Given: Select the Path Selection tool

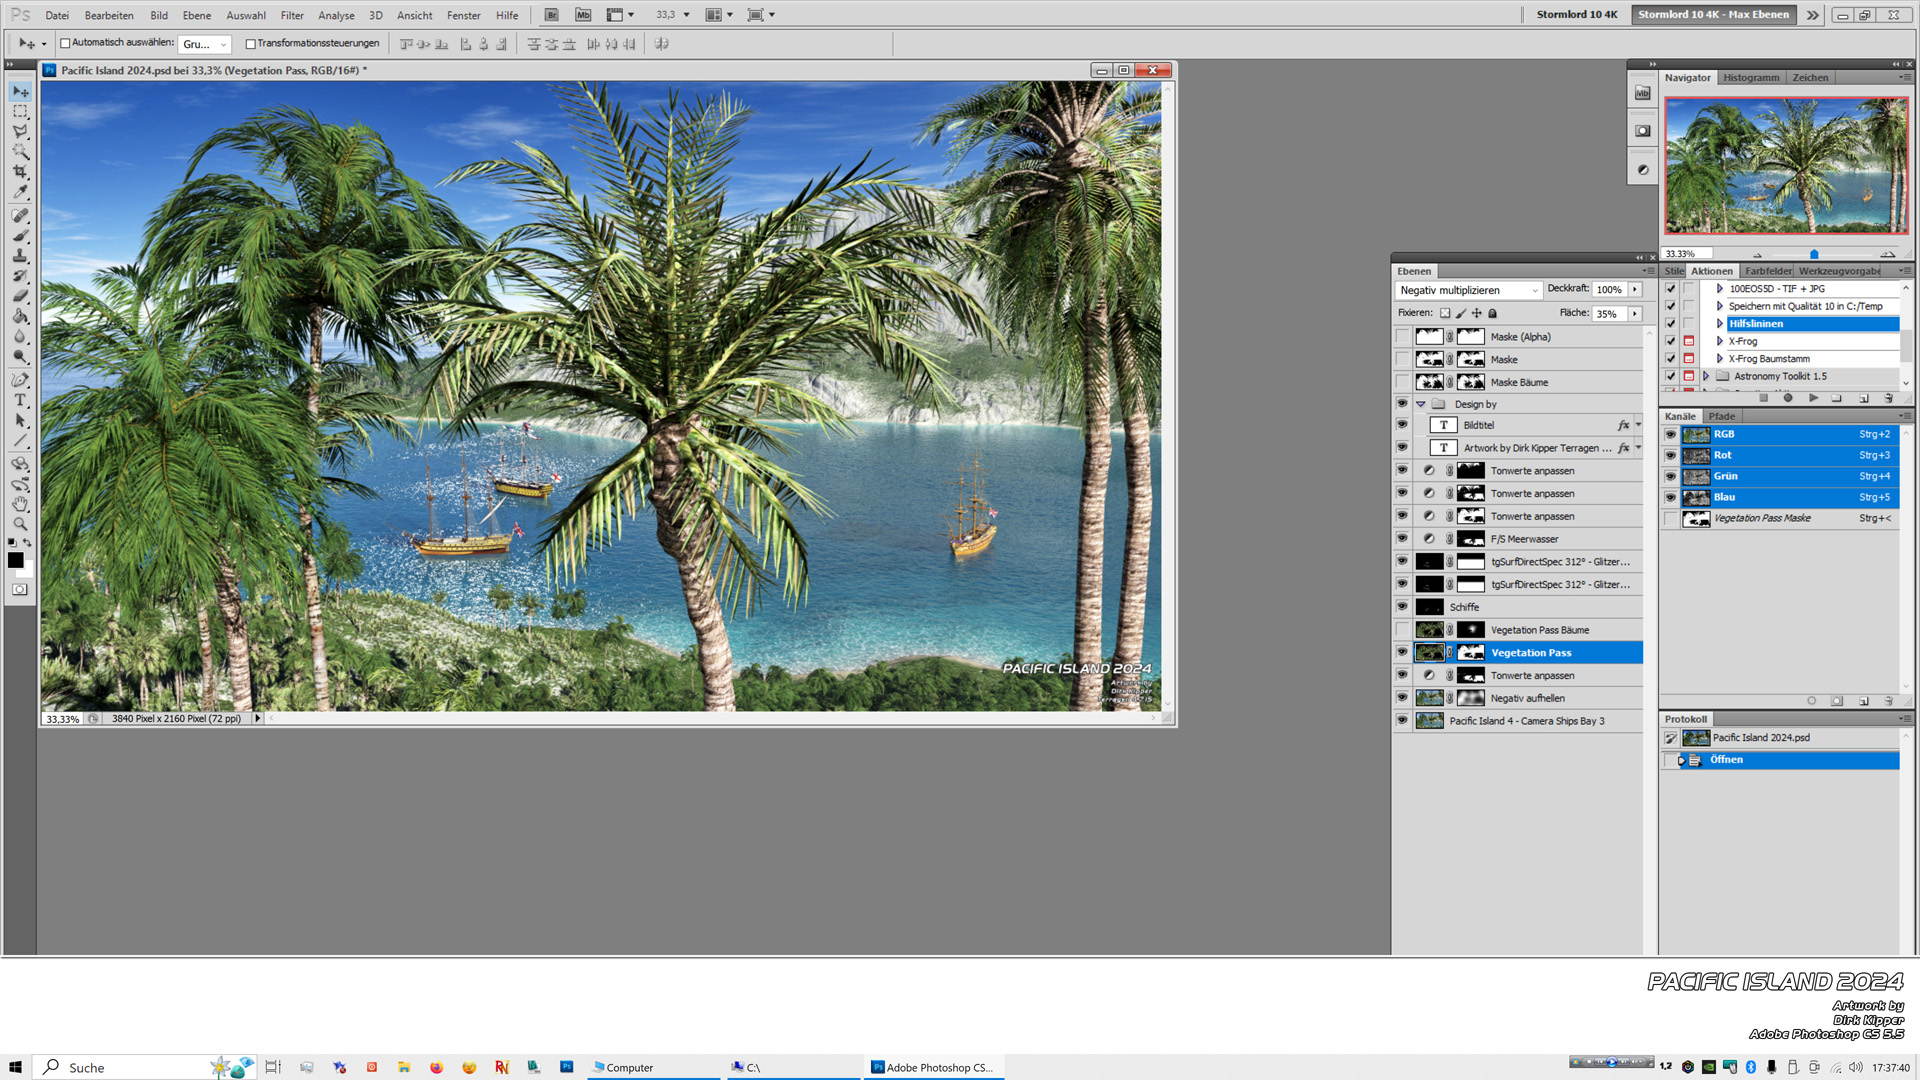Looking at the screenshot, I should pyautogui.click(x=20, y=420).
